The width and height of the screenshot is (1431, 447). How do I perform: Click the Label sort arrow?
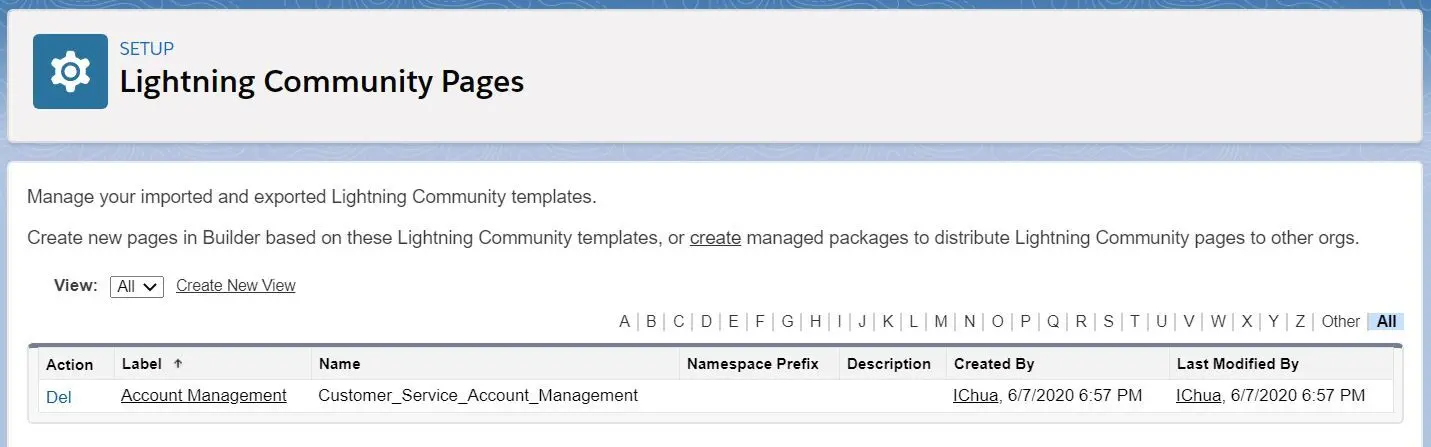coord(179,364)
